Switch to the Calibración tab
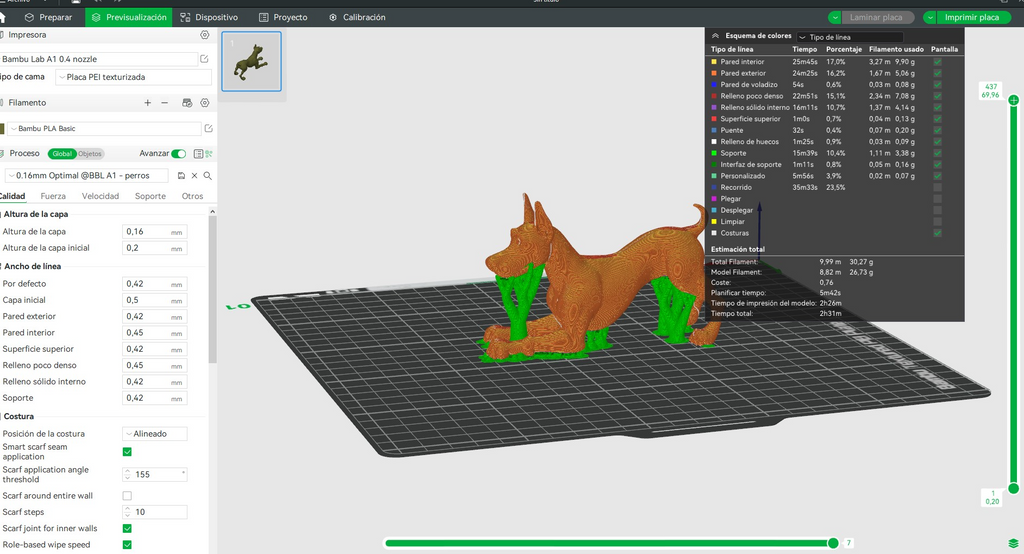1024x554 pixels. pos(357,17)
